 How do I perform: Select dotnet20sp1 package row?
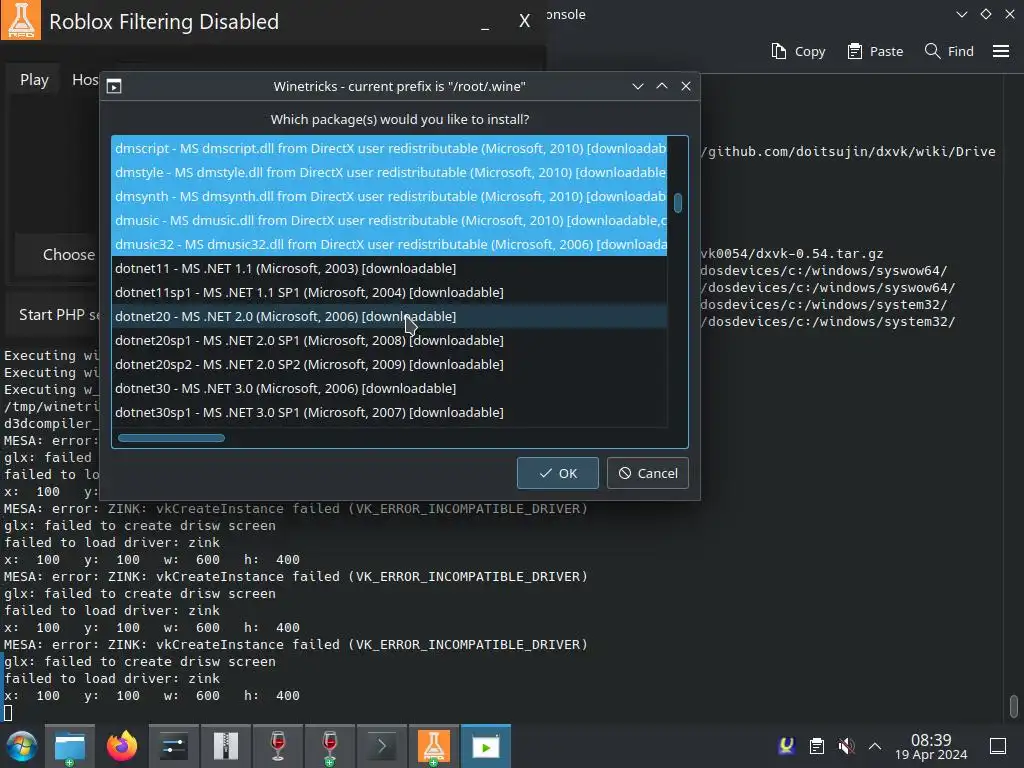coord(390,340)
